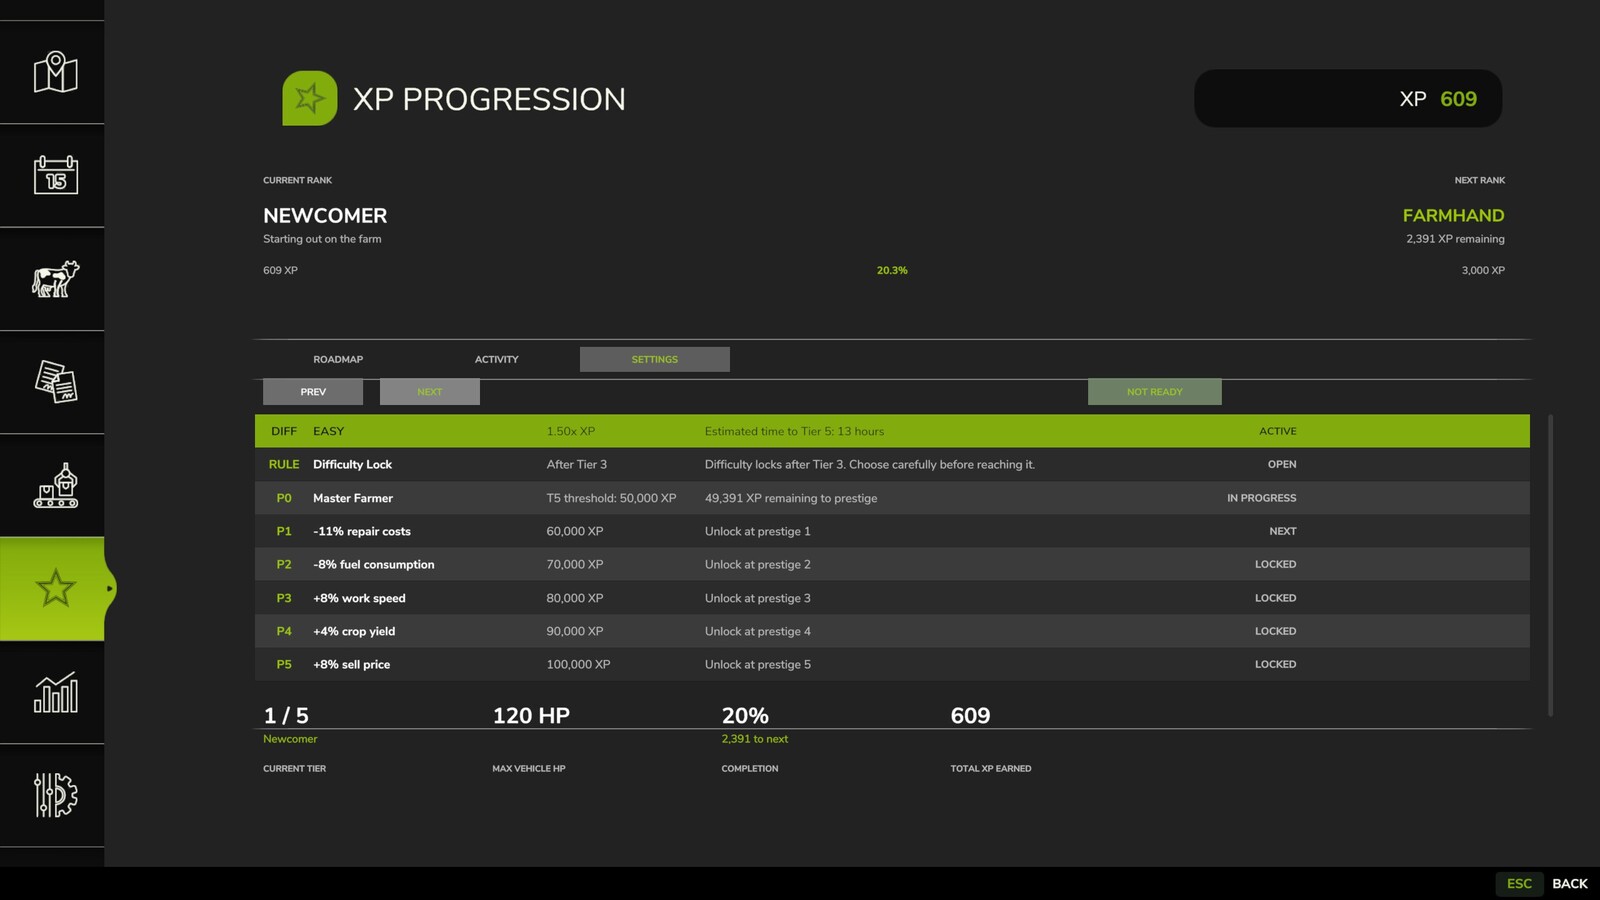Image resolution: width=1600 pixels, height=900 pixels.
Task: Switch to the ACTIVITY tab
Action: tap(496, 359)
